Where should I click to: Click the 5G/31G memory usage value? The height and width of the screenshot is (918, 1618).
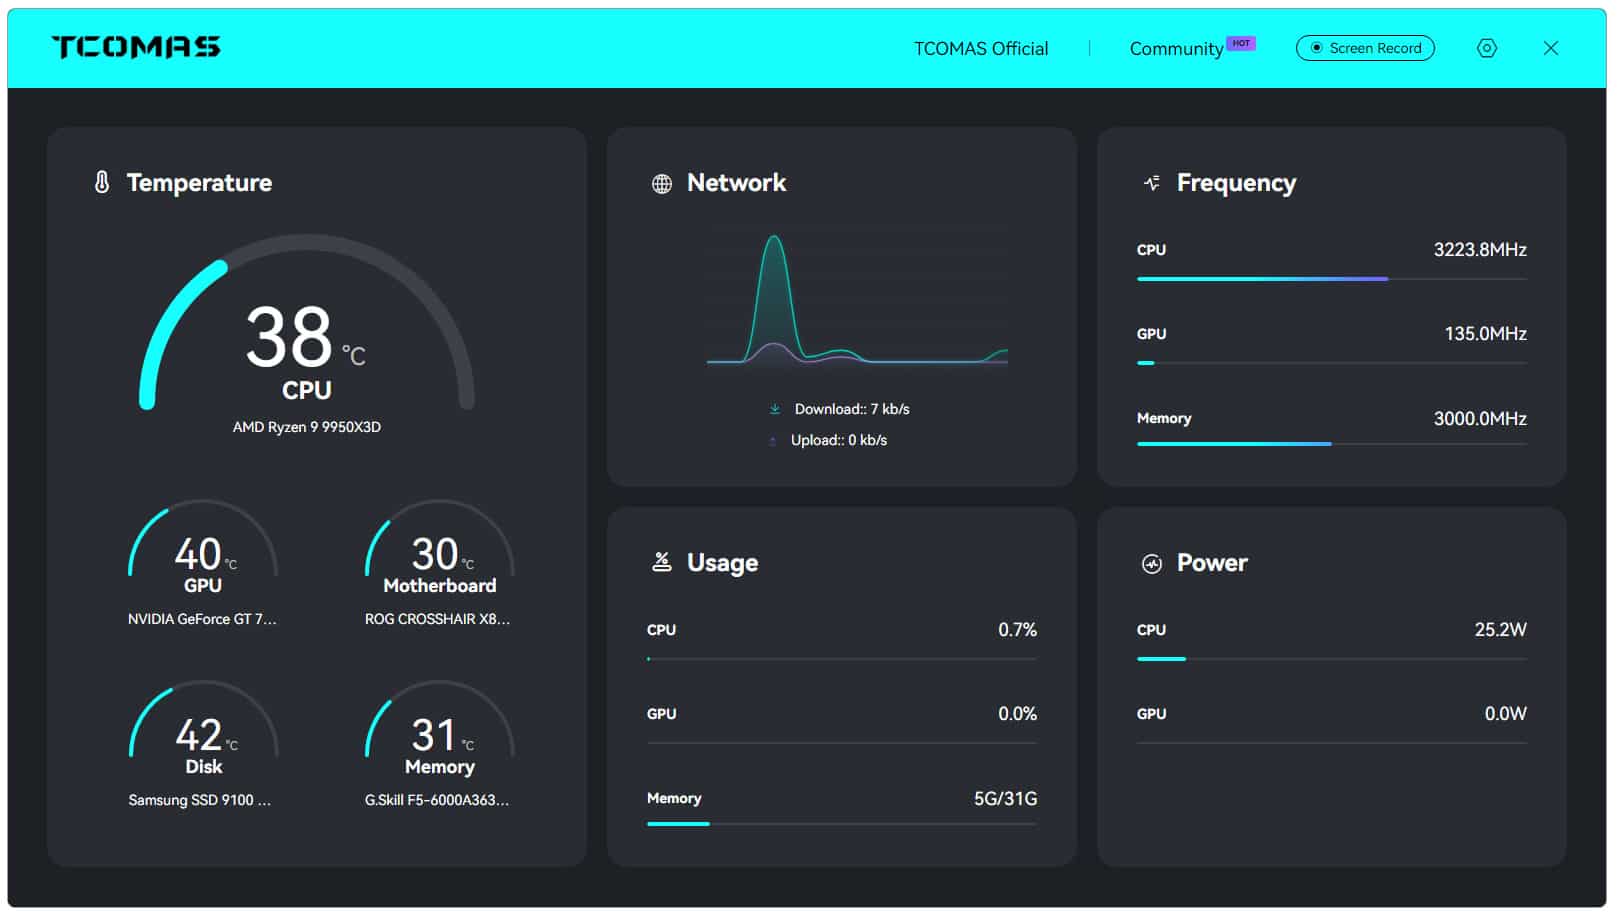click(1005, 799)
